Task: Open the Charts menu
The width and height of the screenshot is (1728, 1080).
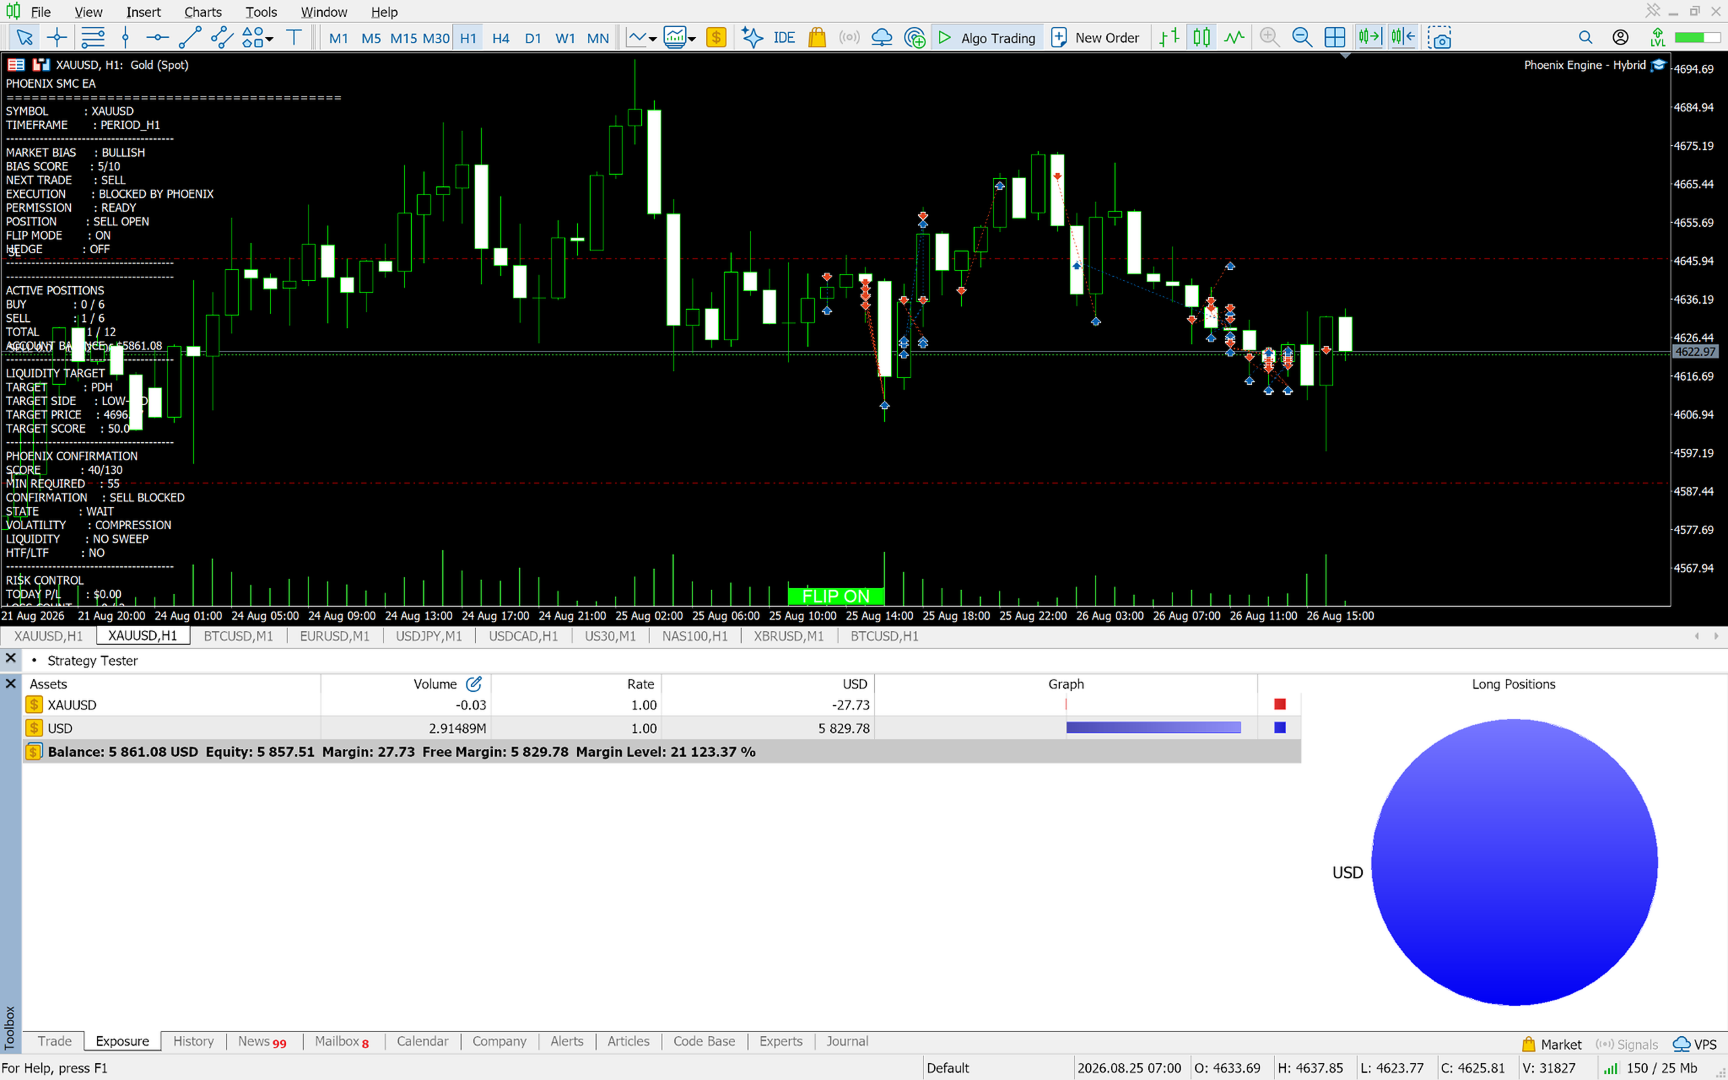Action: [203, 12]
